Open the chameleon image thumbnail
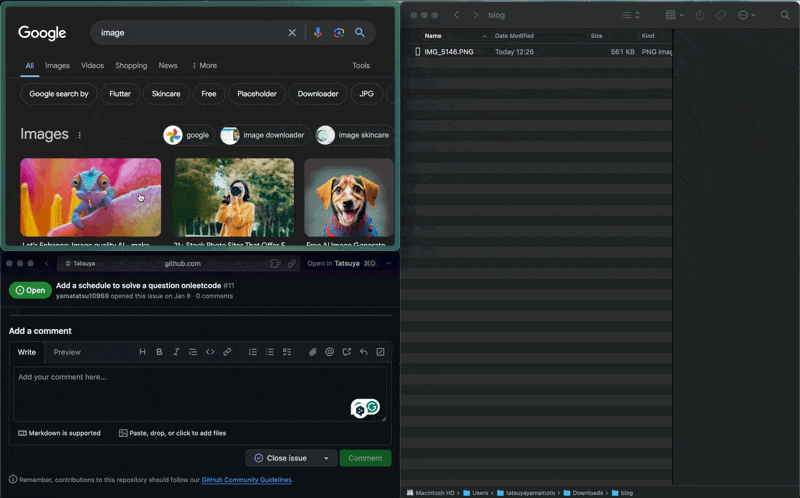This screenshot has width=800, height=498. (x=90, y=197)
